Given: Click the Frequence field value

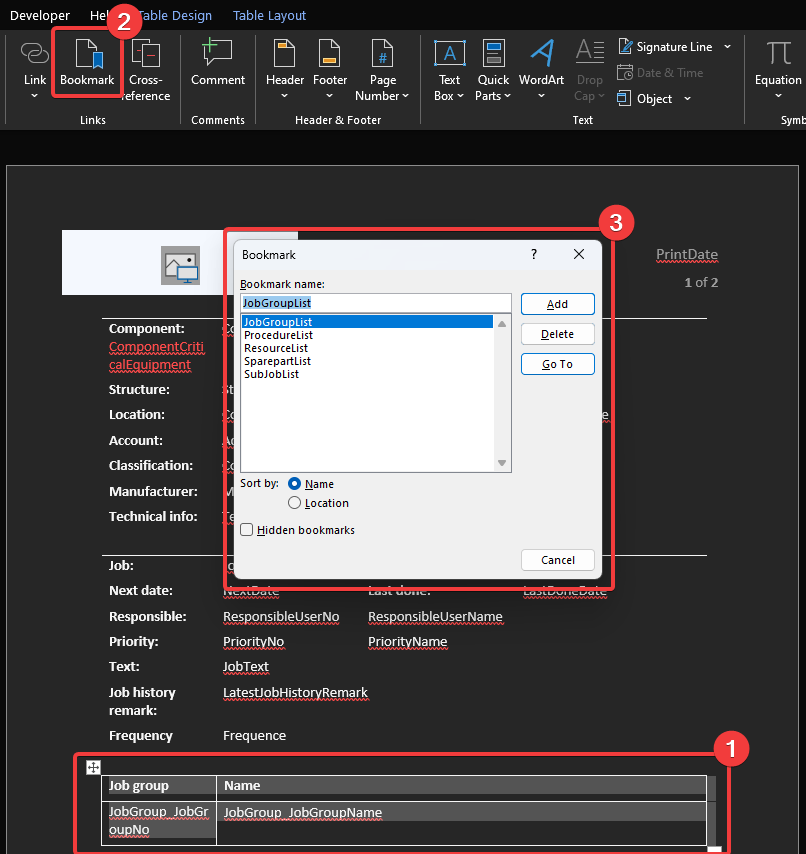Looking at the screenshot, I should pos(254,735).
